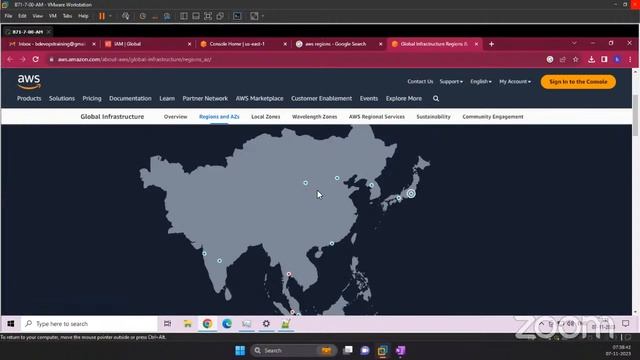640x360 pixels.
Task: Open the pause button dropdown arrow in VMware
Action: click(110, 16)
